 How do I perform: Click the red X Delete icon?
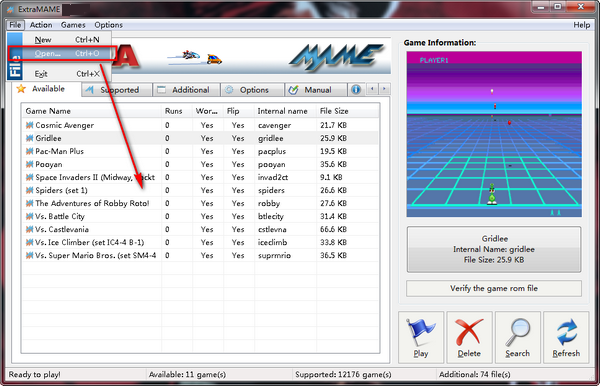pos(469,332)
